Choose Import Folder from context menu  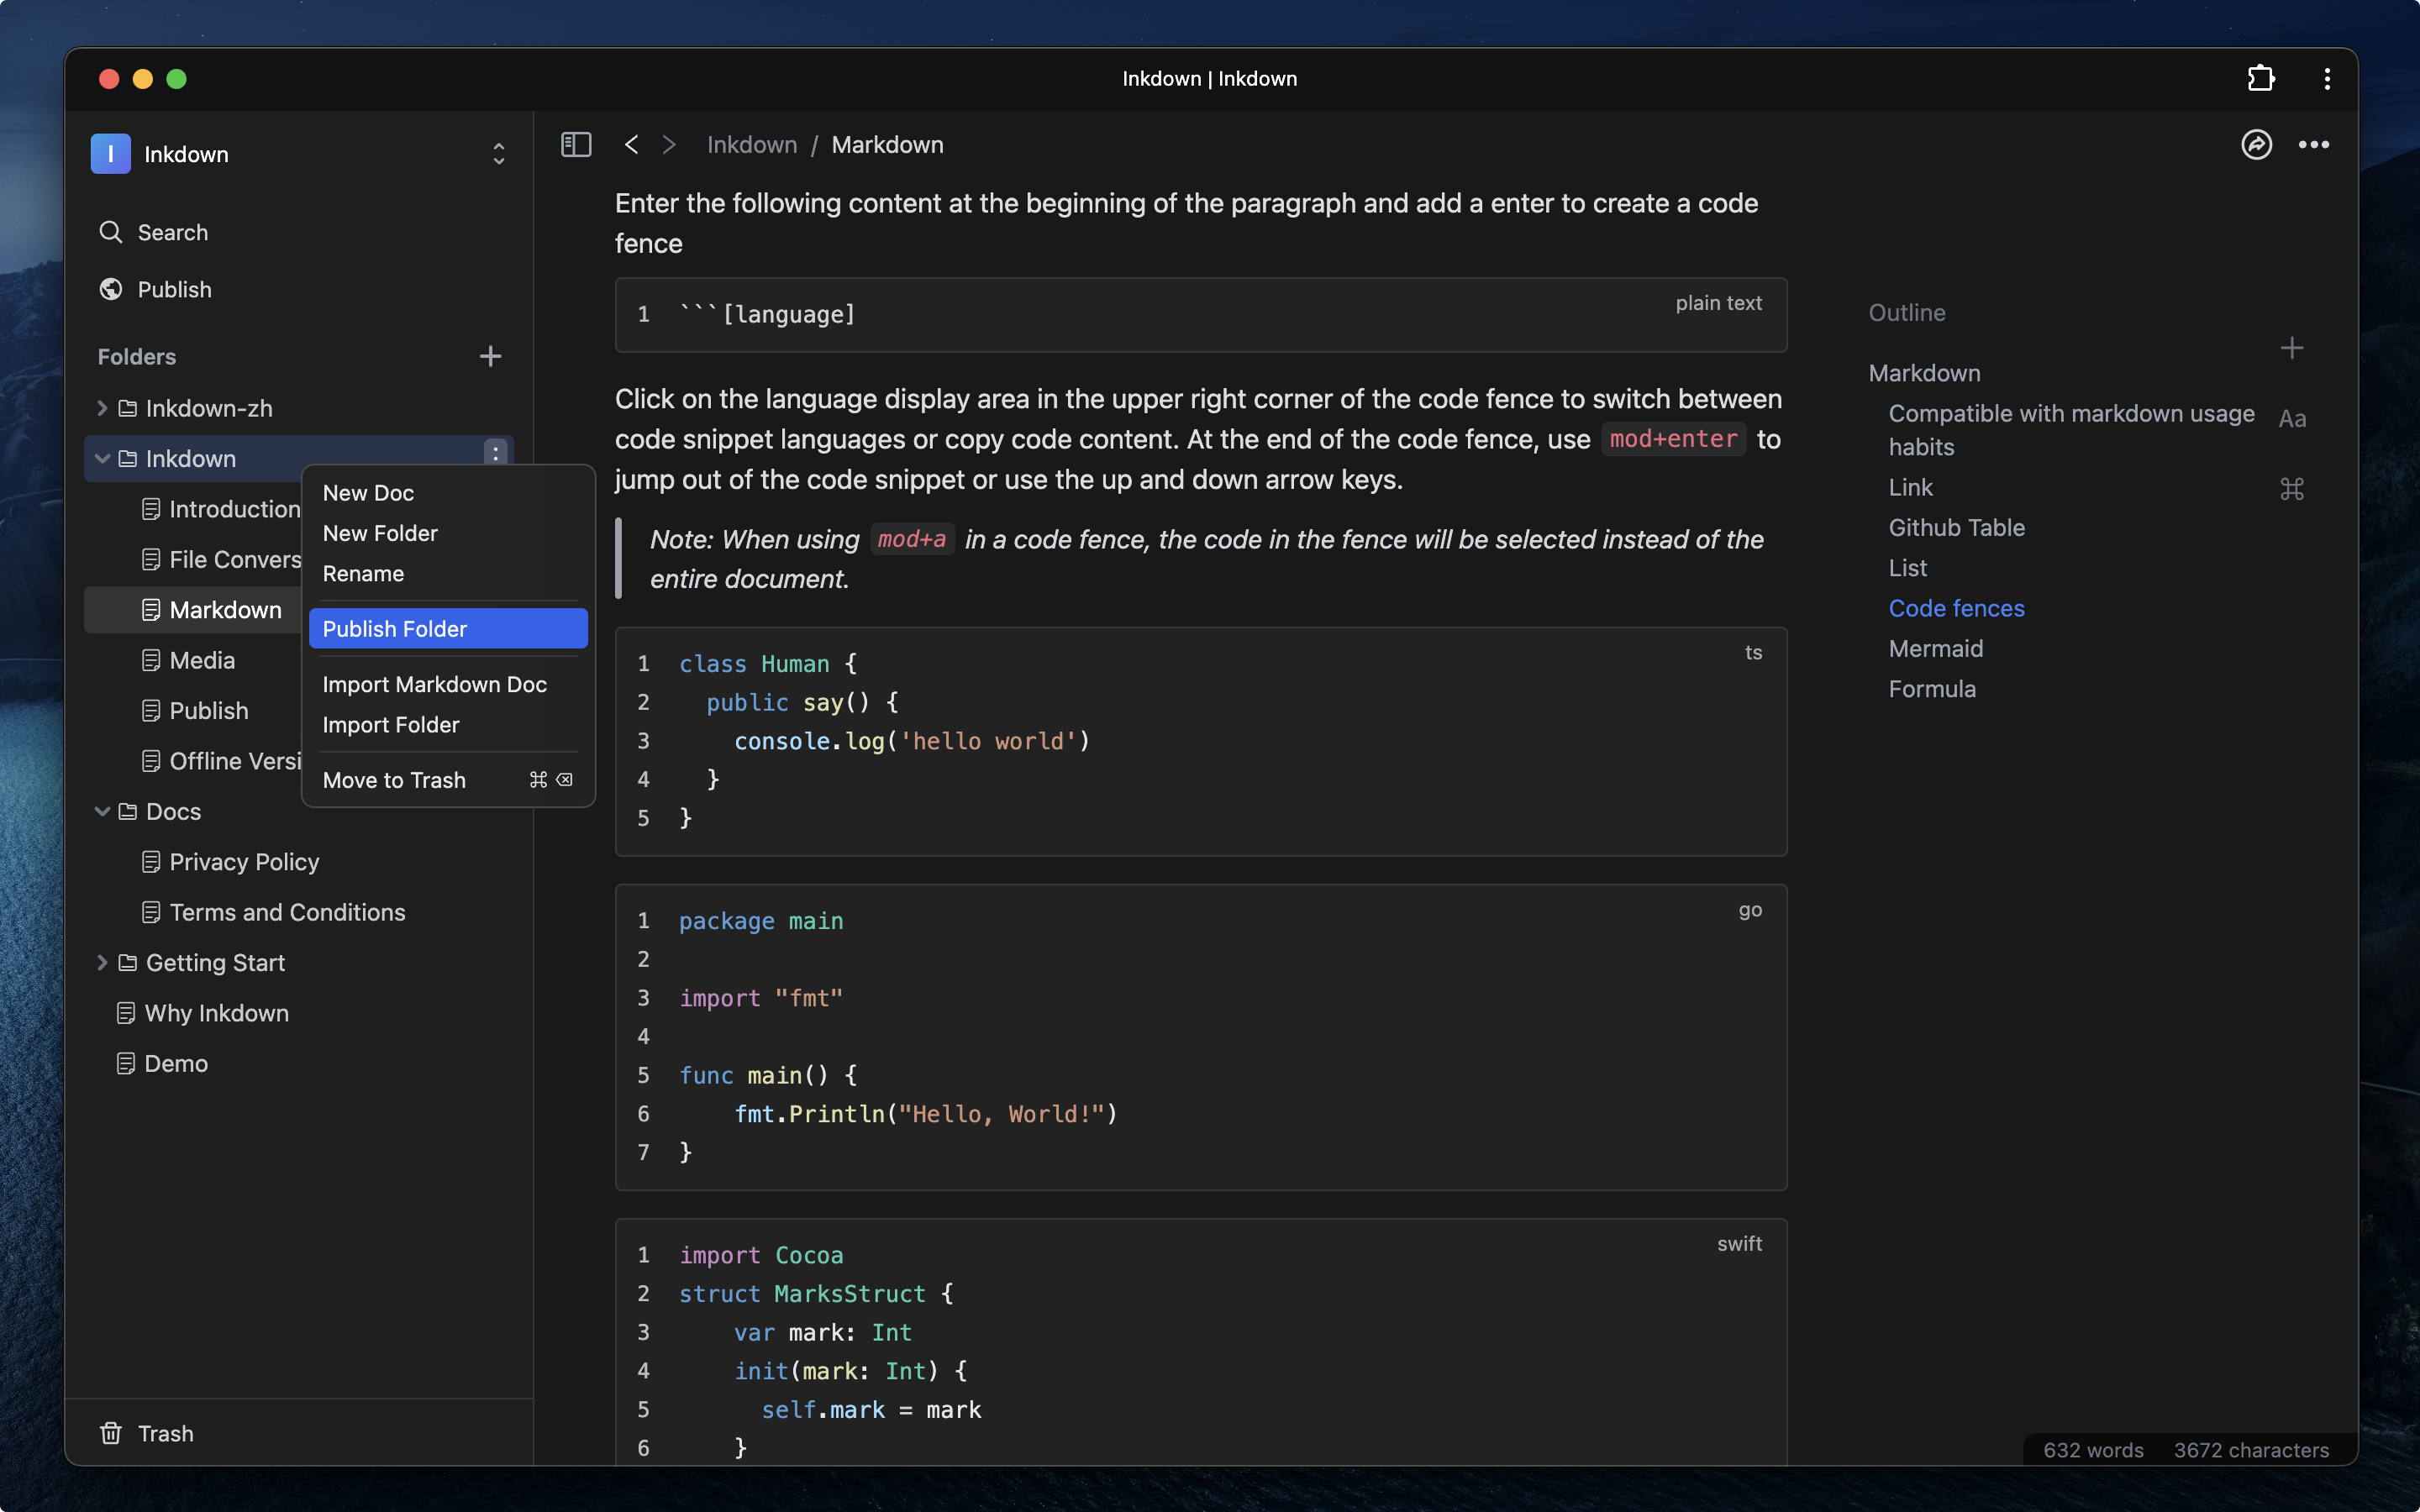click(x=448, y=725)
